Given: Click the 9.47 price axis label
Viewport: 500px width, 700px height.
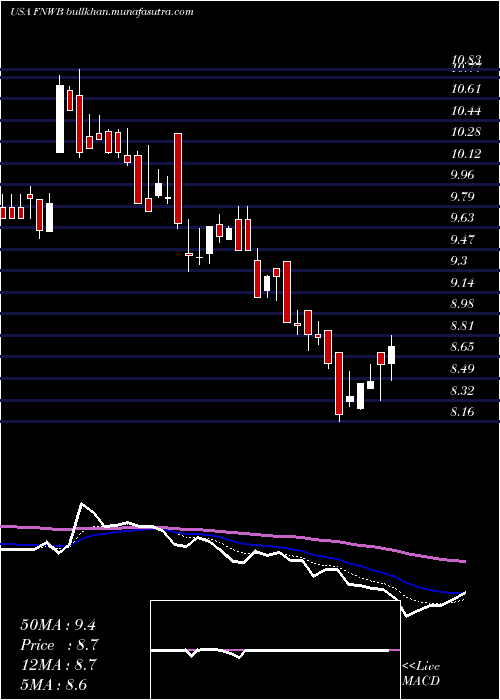Looking at the screenshot, I should point(462,240).
